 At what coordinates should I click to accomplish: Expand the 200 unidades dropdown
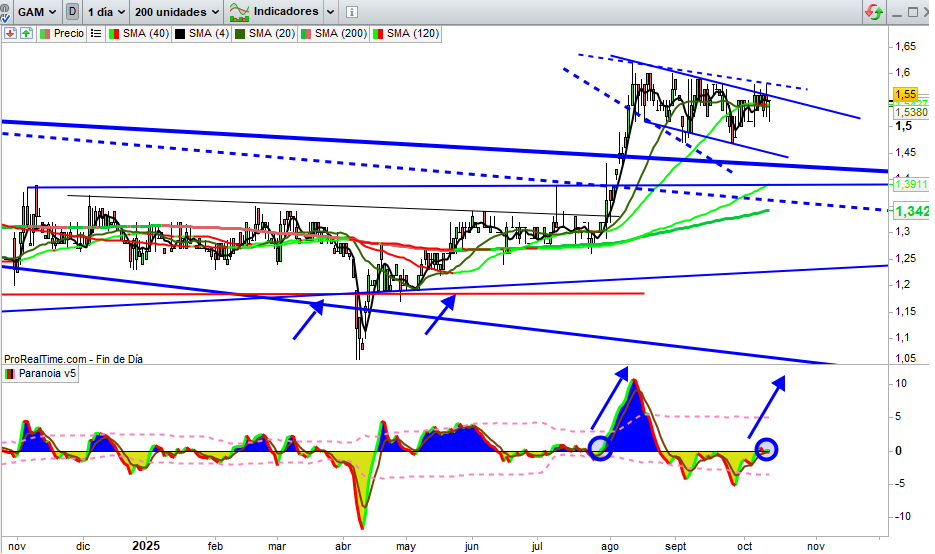(176, 12)
